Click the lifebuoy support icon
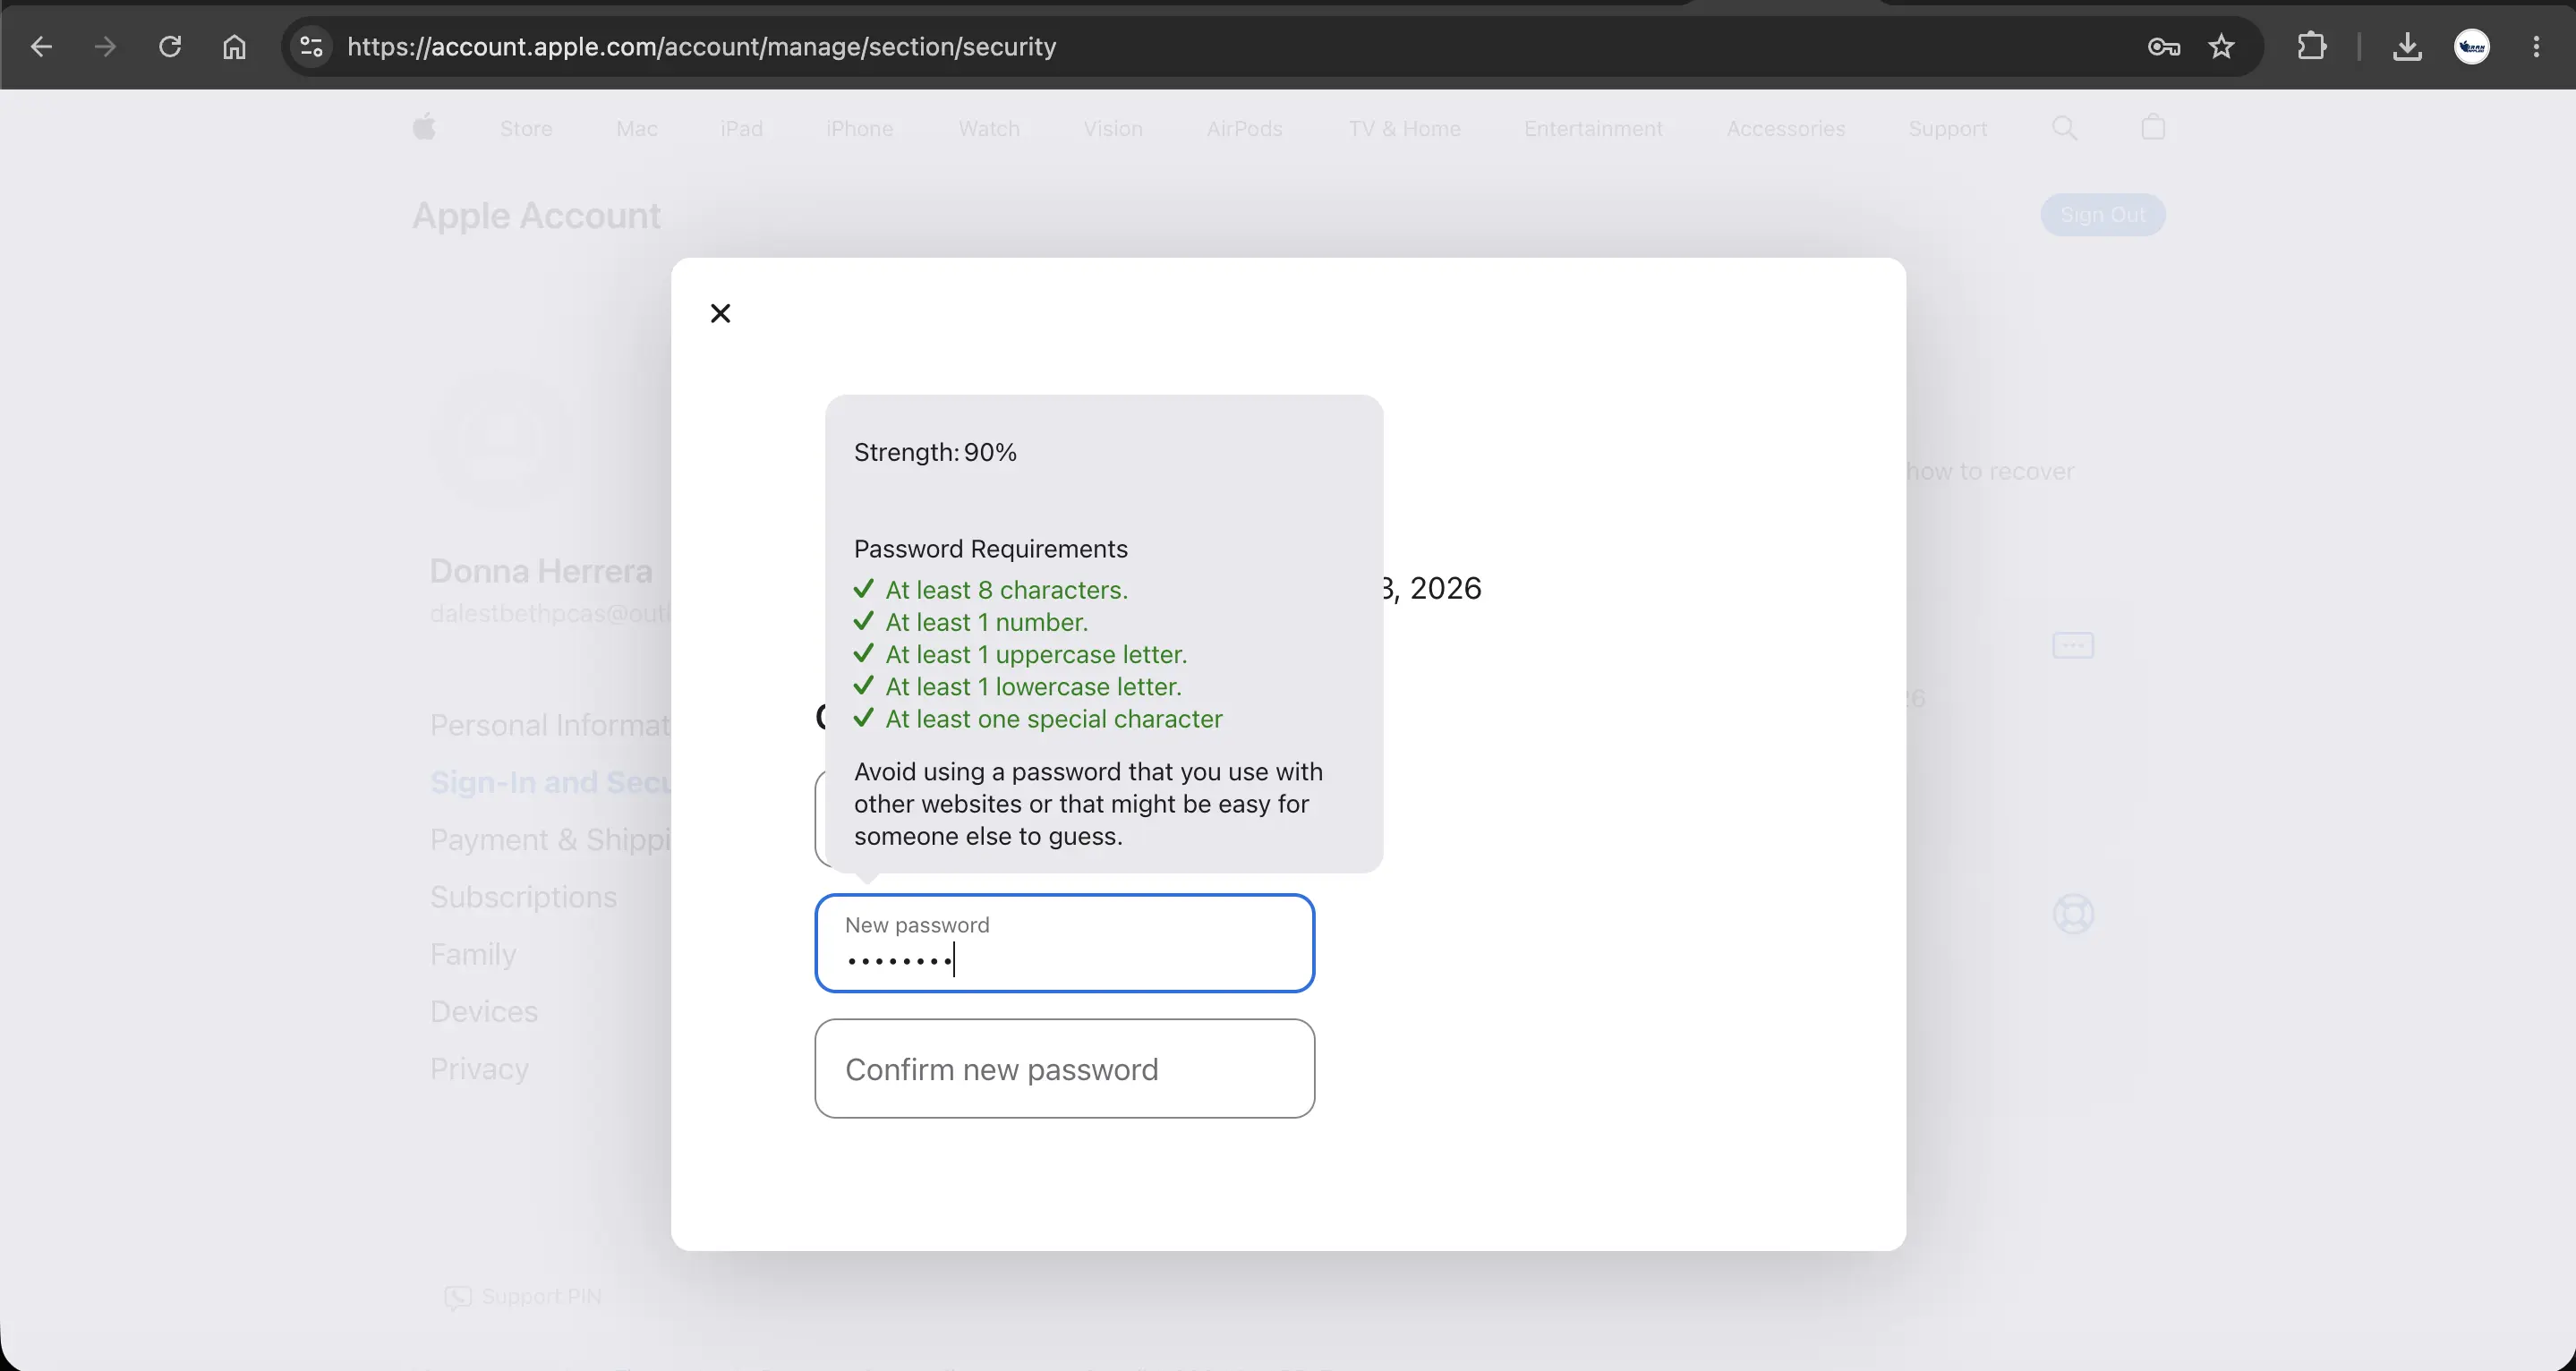The image size is (2576, 1371). coord(2072,913)
